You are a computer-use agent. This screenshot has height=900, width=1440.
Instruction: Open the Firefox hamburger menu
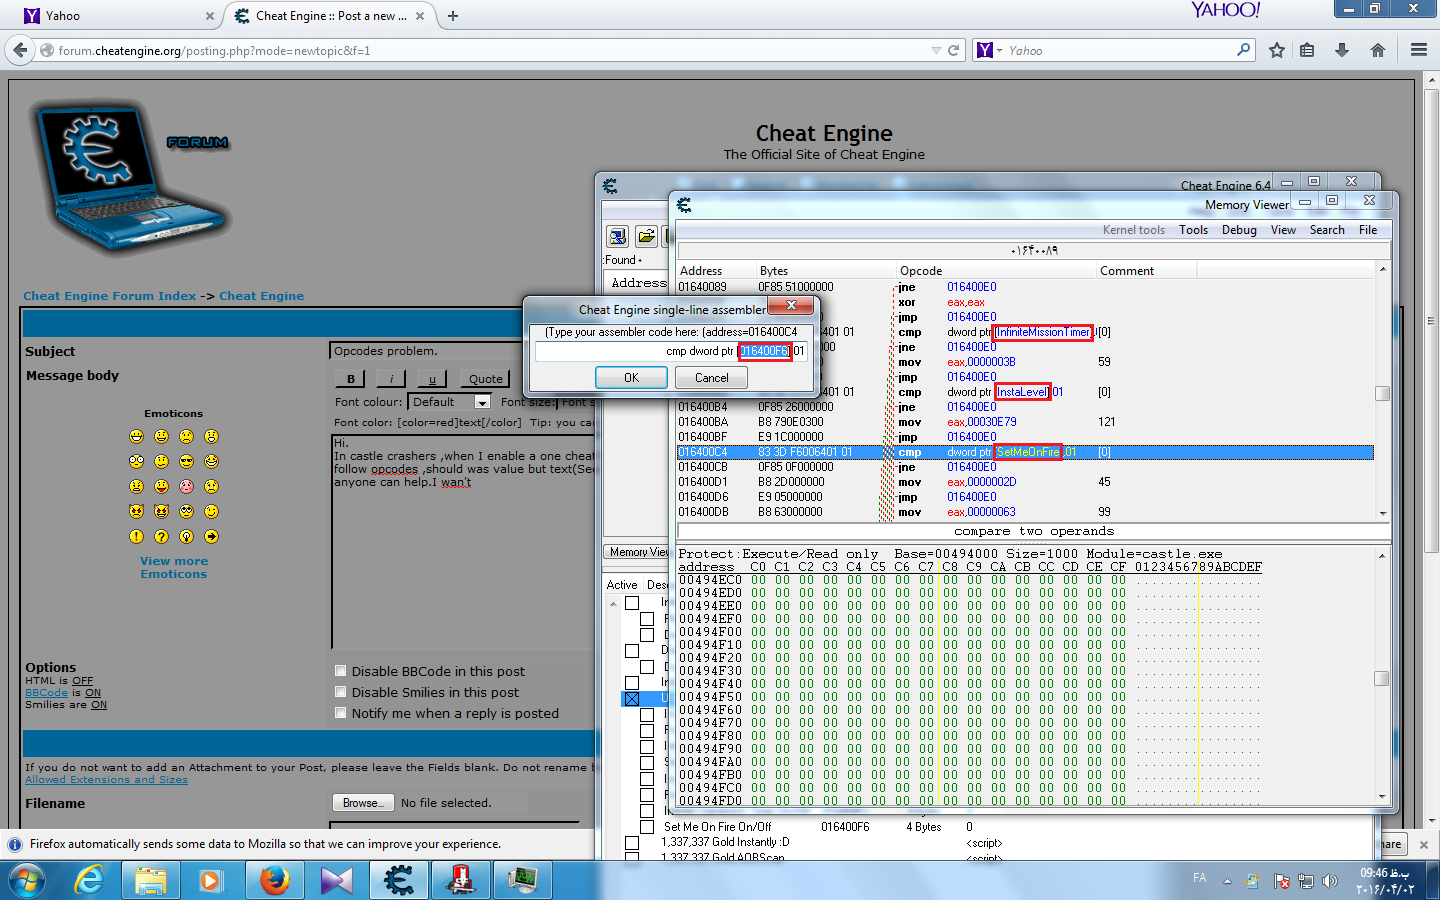click(1418, 50)
